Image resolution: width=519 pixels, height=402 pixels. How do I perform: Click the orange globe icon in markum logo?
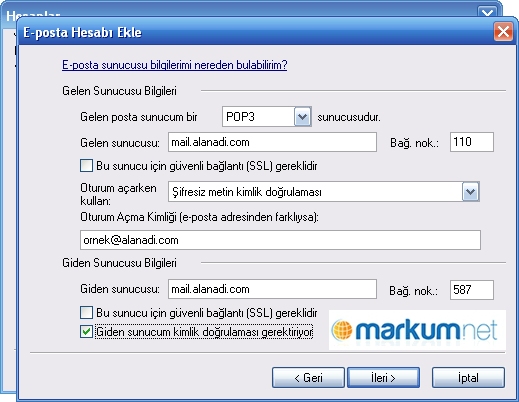coord(342,330)
